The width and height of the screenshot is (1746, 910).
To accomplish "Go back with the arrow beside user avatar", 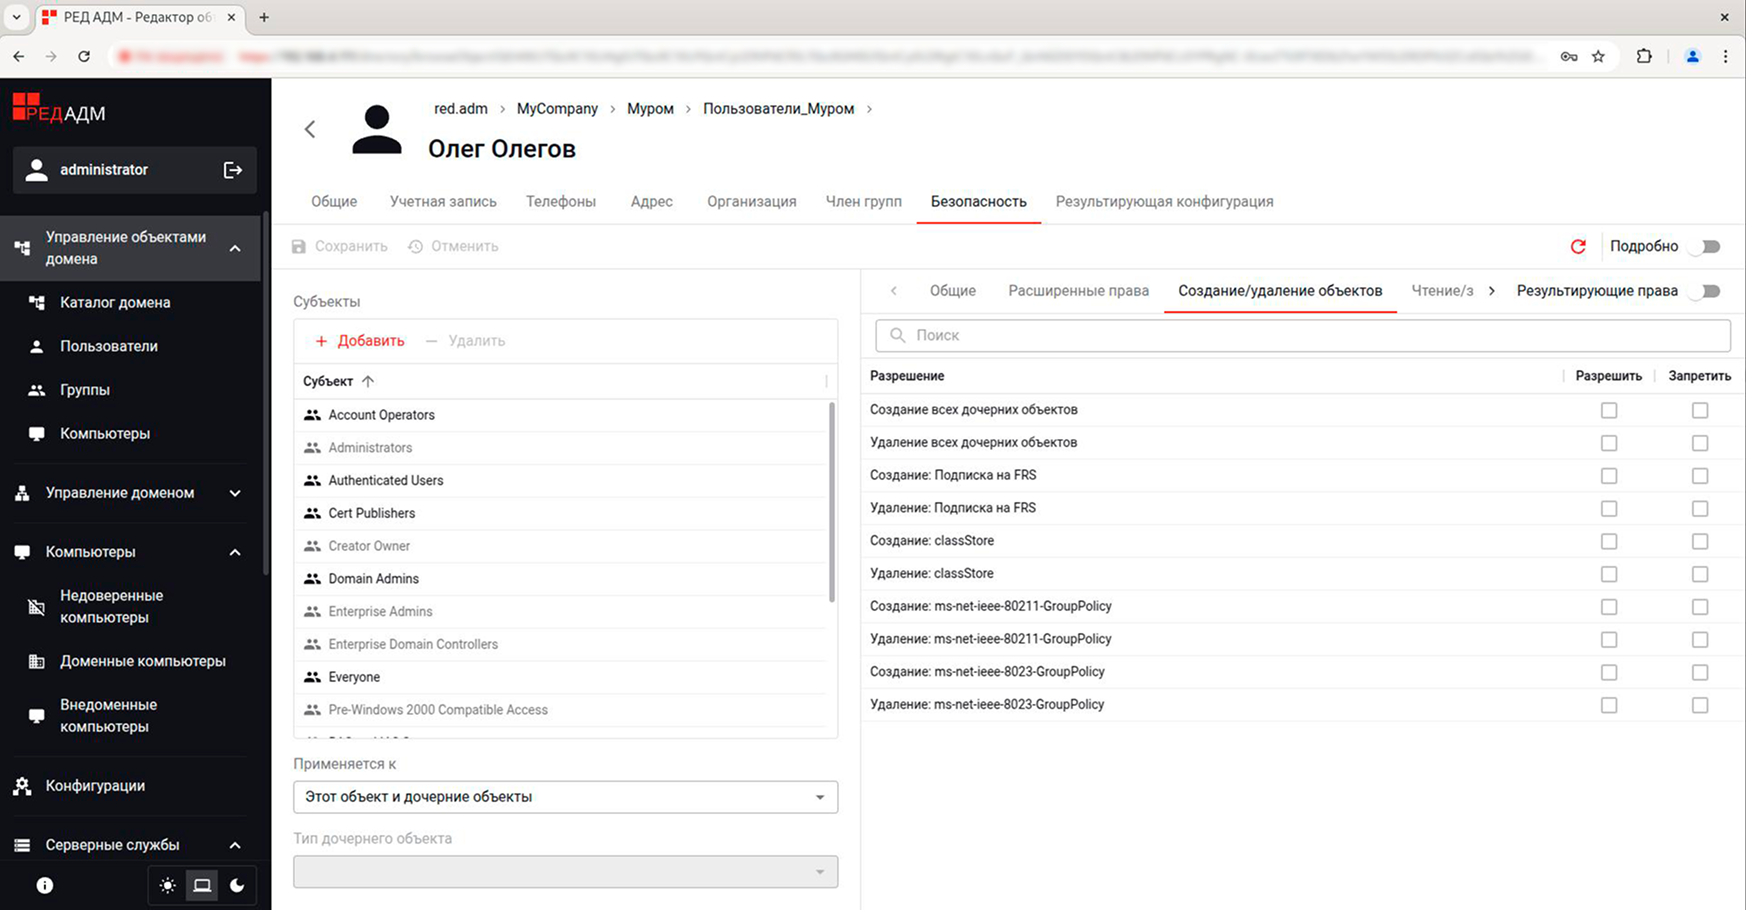I will tap(310, 129).
